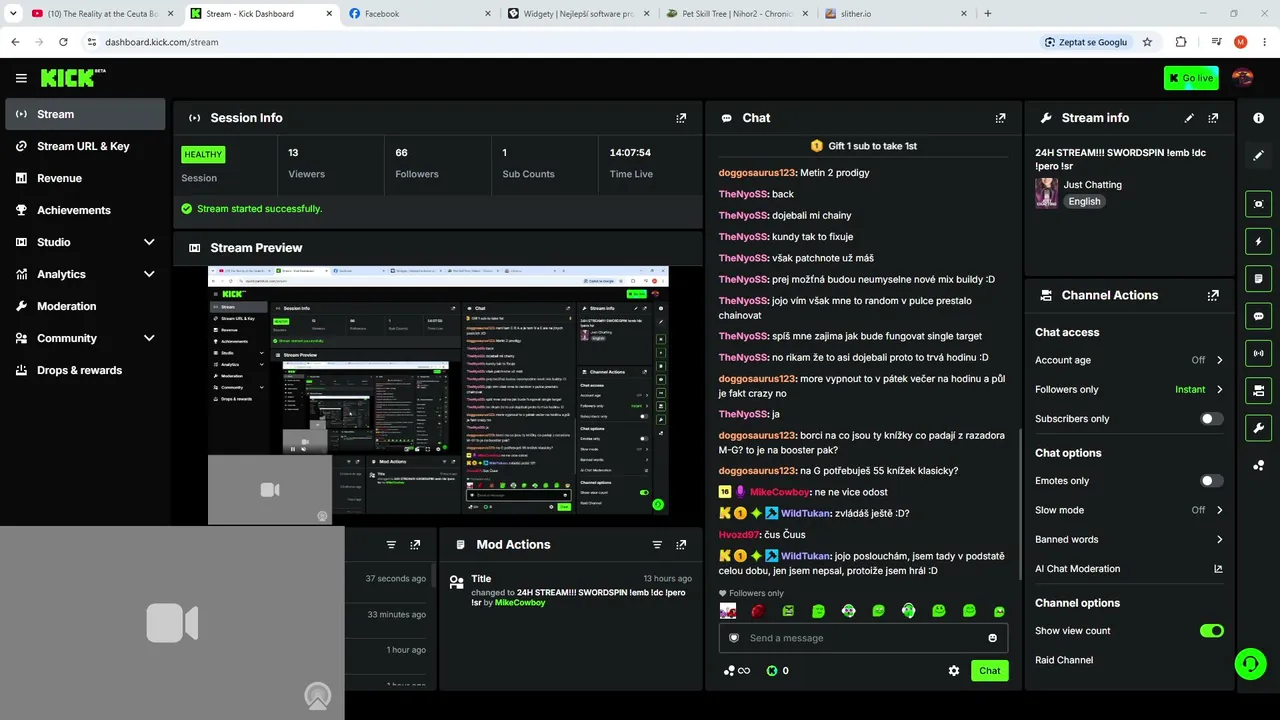The image size is (1280, 720).
Task: Open the Revenue page
Action: pos(85,178)
